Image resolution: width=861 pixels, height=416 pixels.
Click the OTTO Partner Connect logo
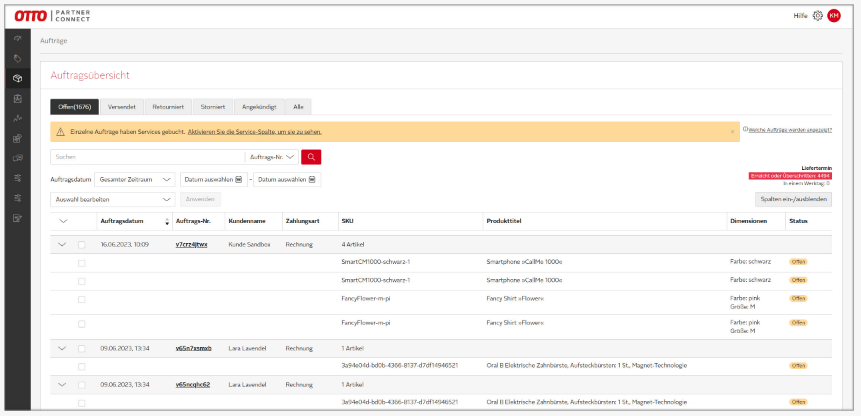pyautogui.click(x=52, y=16)
